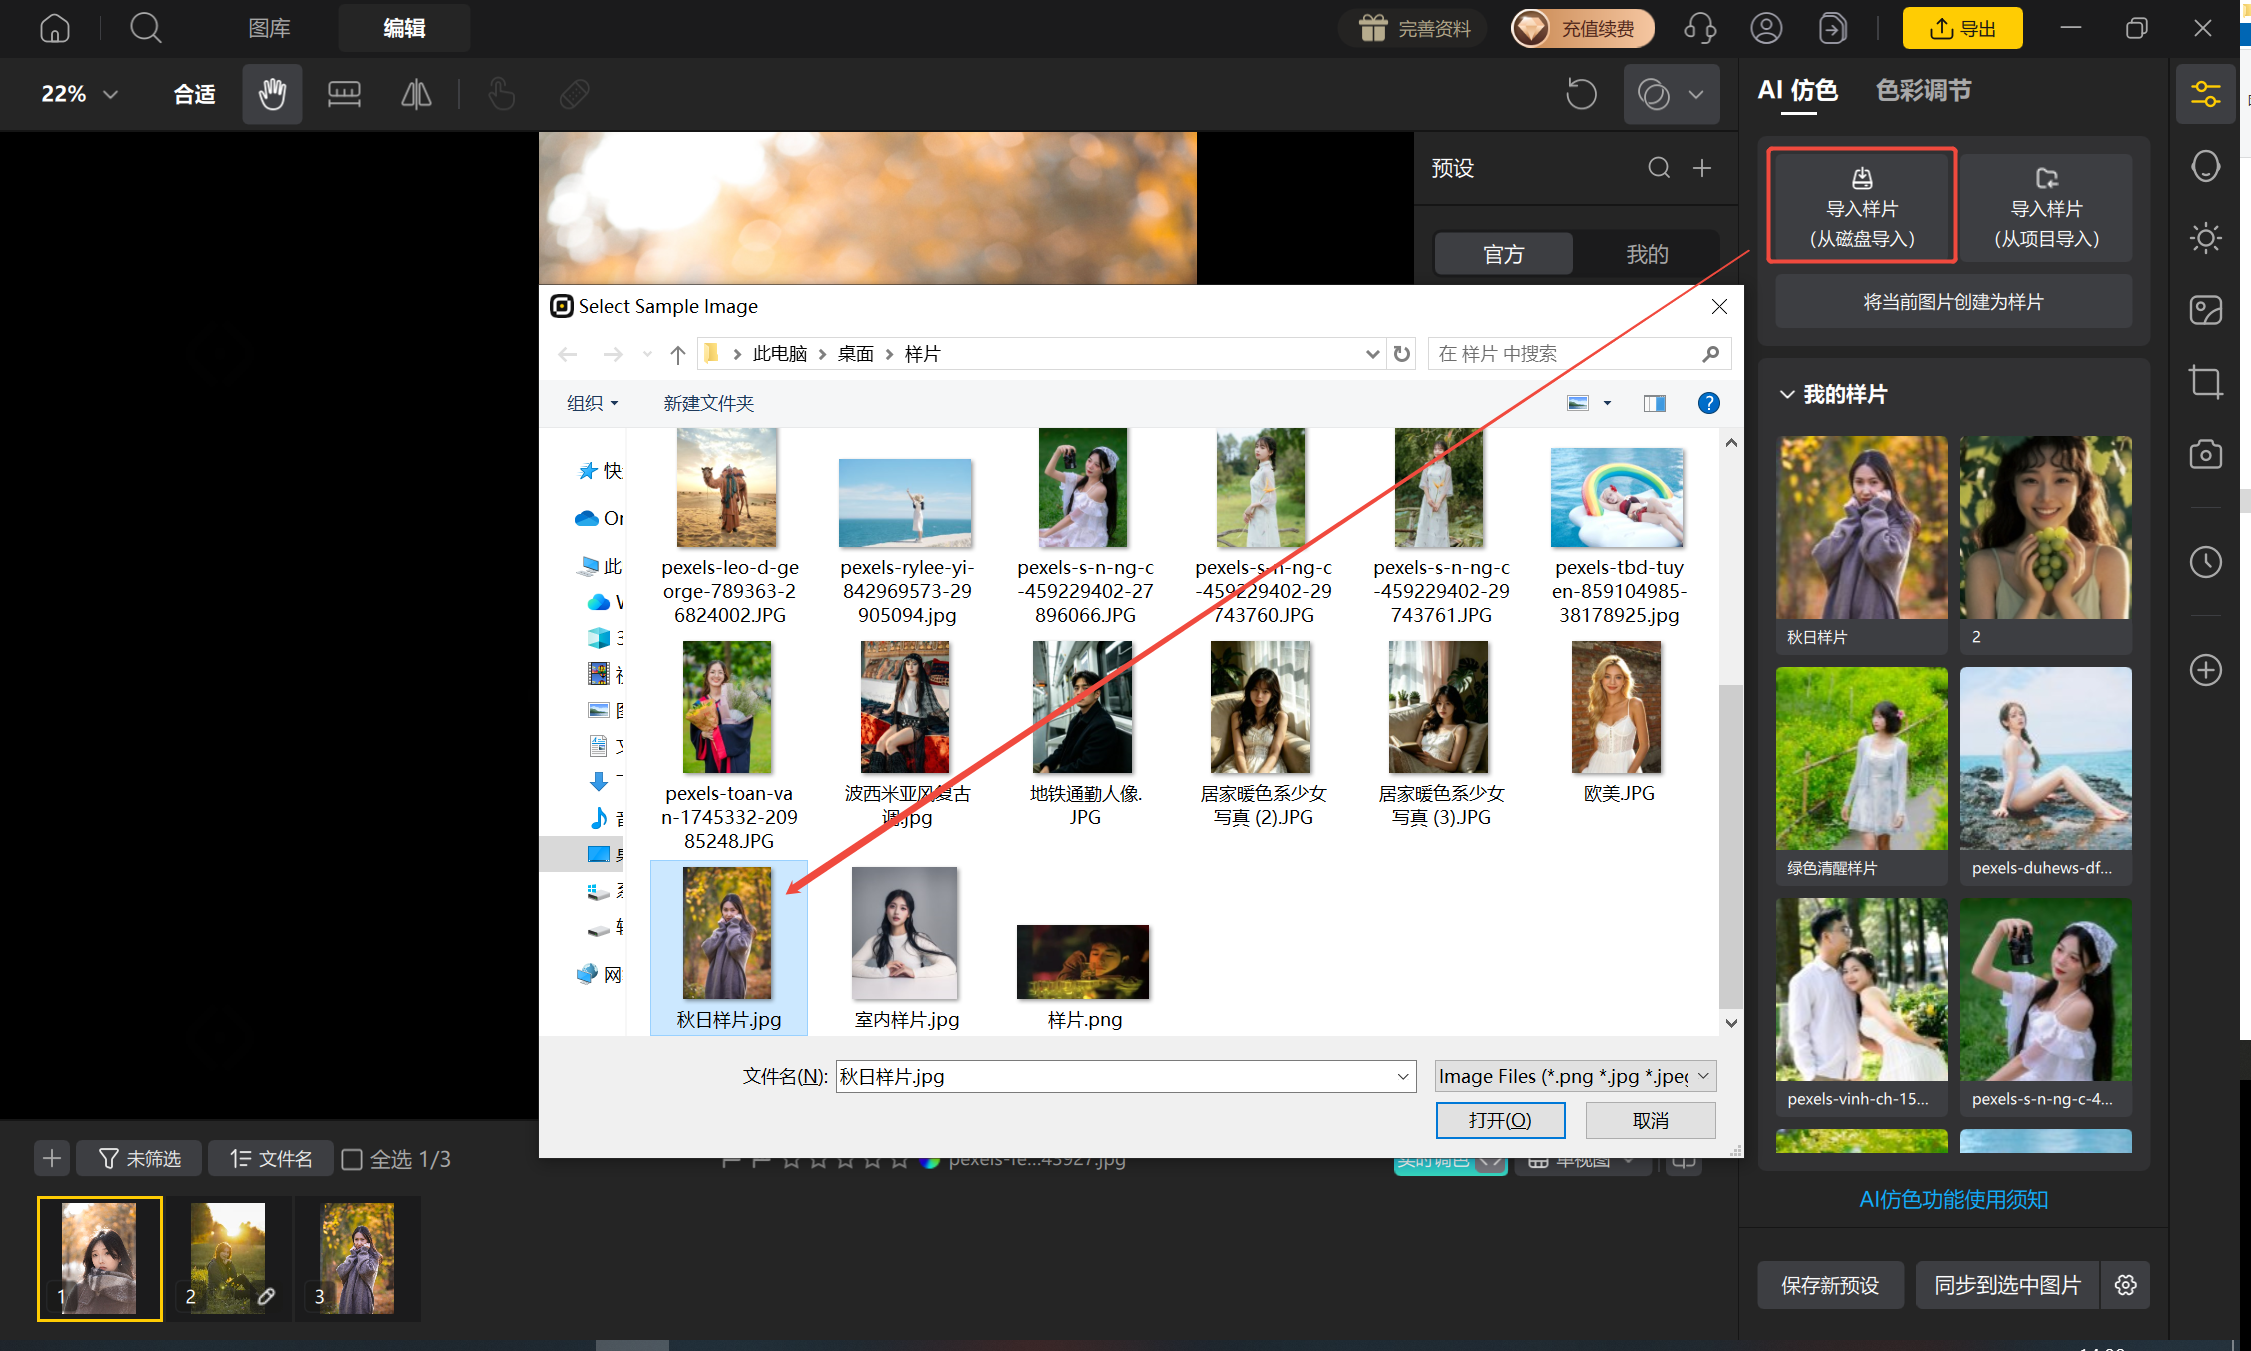This screenshot has width=2251, height=1351.
Task: Click the 取消 button
Action: click(1650, 1120)
